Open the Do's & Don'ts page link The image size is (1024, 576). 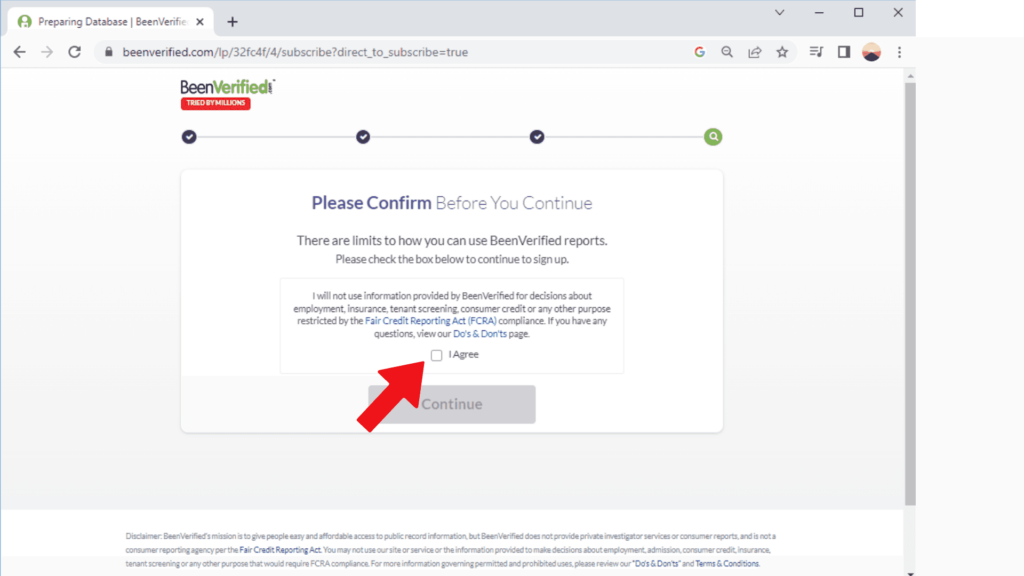tap(479, 334)
